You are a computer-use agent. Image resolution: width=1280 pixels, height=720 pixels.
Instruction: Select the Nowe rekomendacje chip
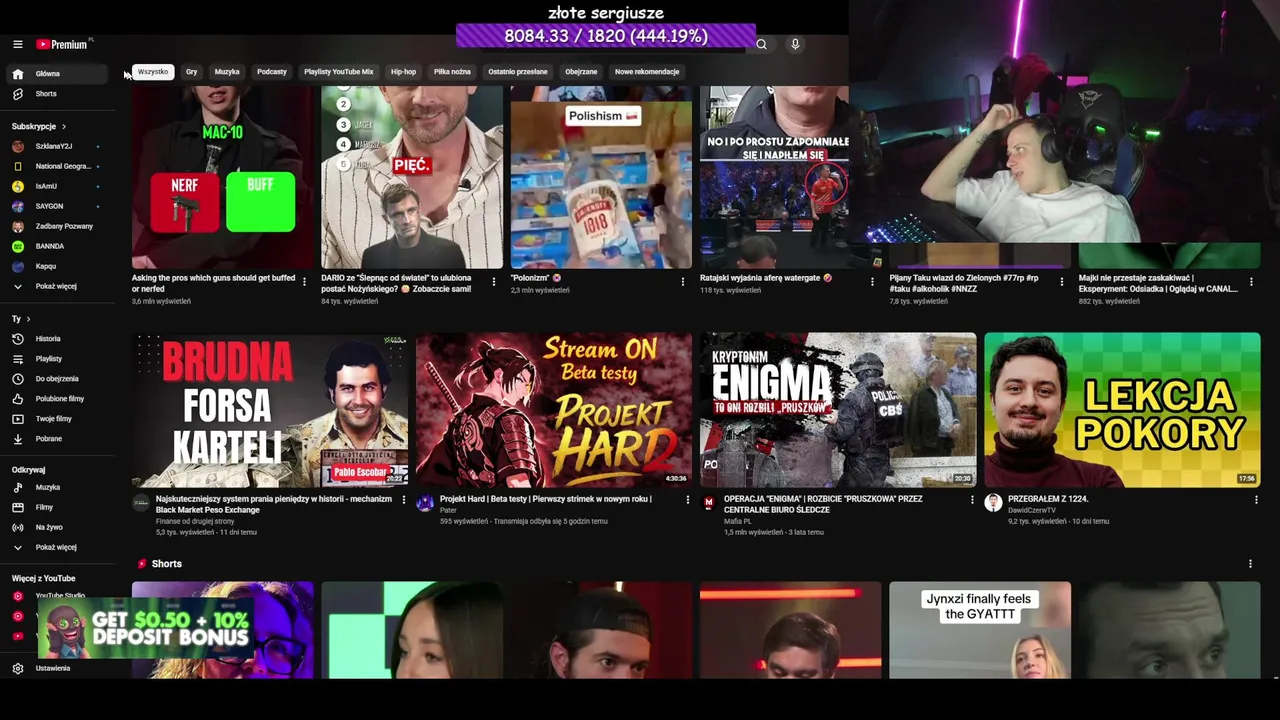coord(647,72)
